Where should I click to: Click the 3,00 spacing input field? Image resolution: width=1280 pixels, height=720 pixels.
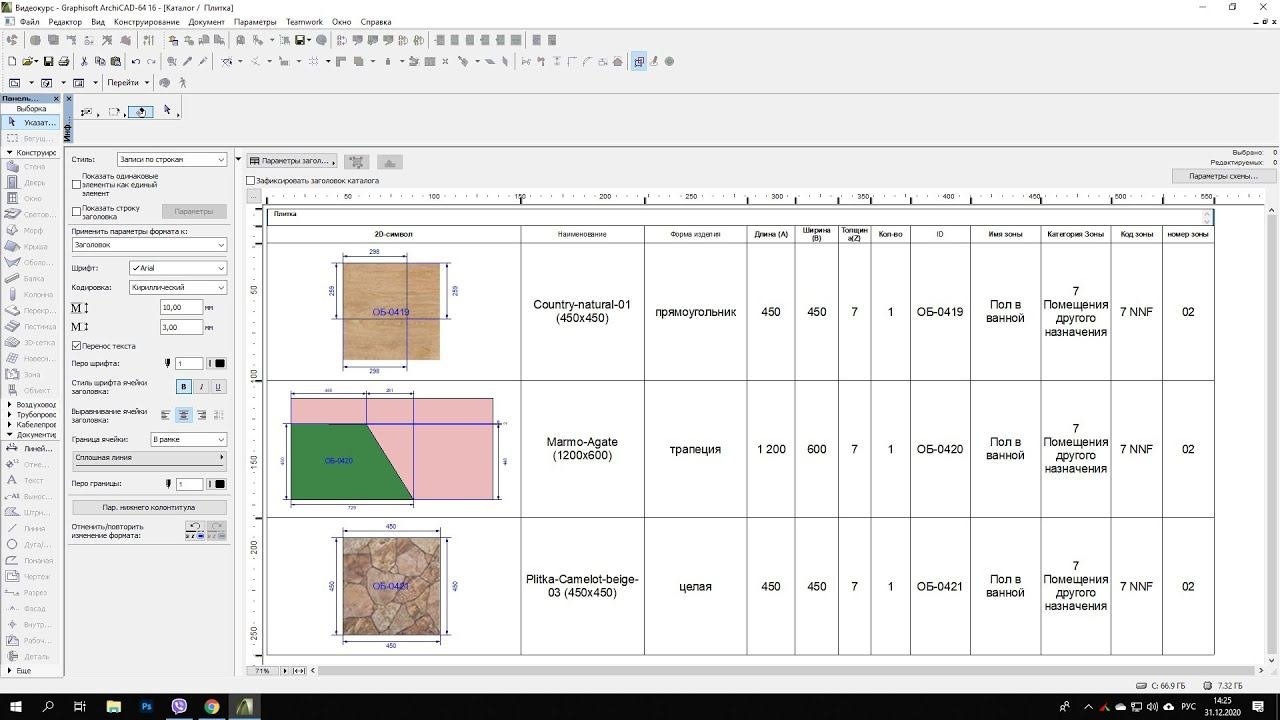181,327
